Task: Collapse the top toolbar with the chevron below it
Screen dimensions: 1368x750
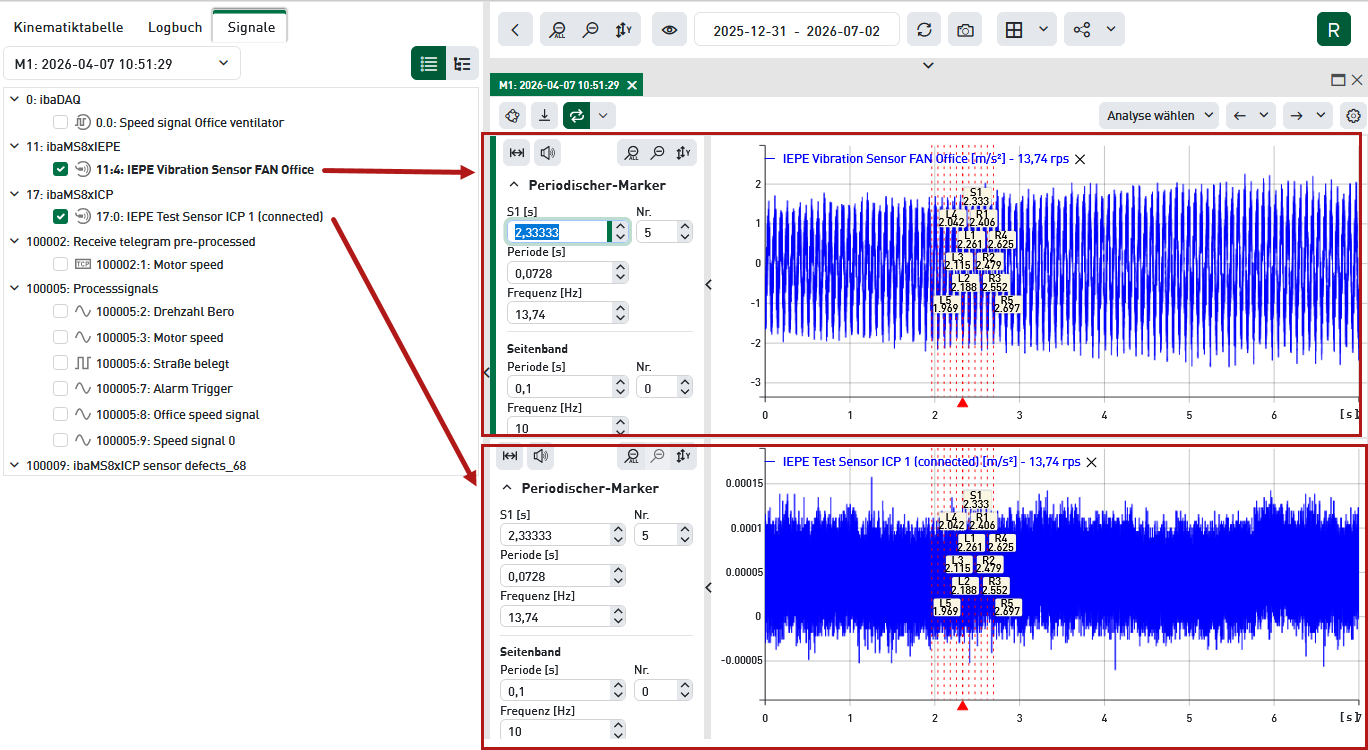Action: 928,65
